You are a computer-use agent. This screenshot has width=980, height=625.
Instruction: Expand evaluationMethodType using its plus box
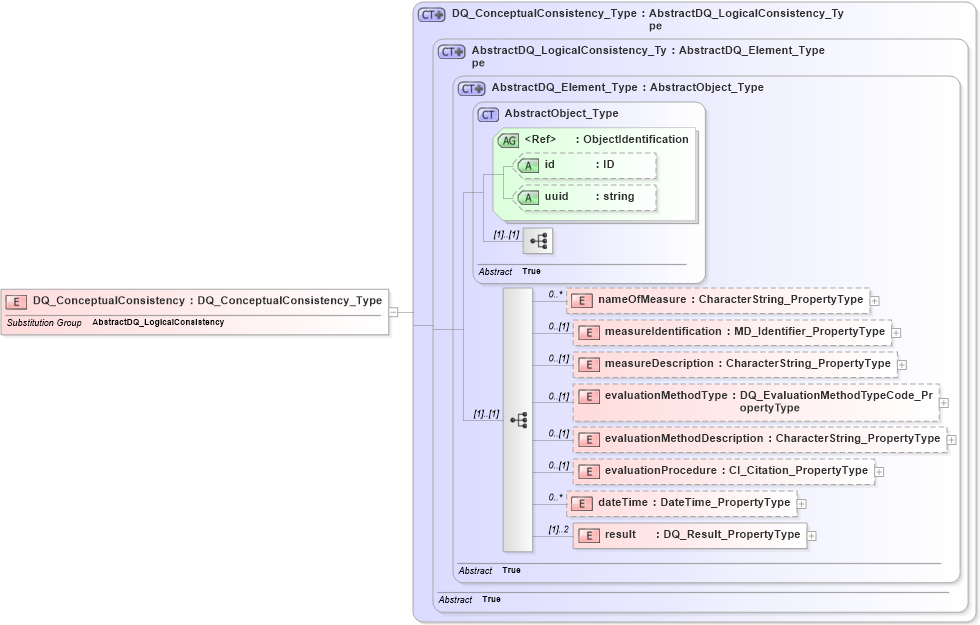(x=943, y=401)
